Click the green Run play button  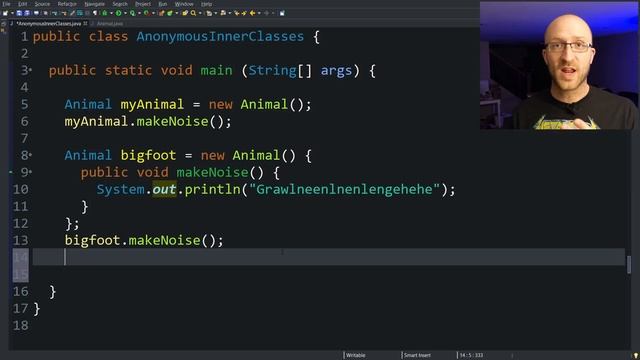[x=118, y=13]
